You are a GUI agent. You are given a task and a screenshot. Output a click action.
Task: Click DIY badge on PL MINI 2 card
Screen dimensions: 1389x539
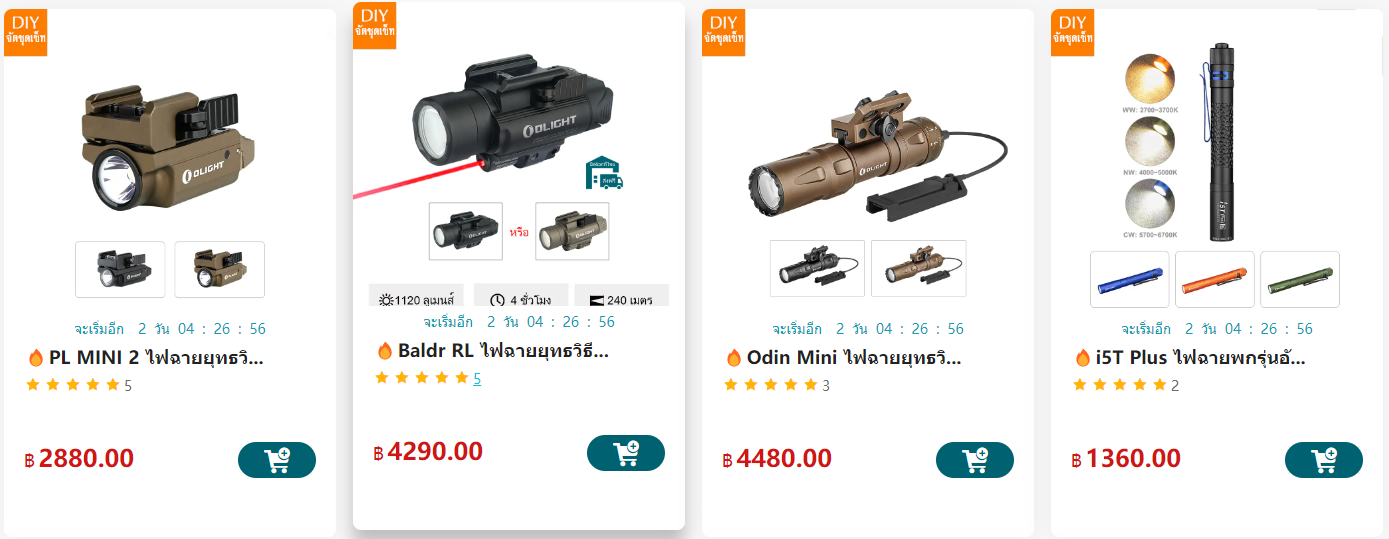tap(25, 32)
